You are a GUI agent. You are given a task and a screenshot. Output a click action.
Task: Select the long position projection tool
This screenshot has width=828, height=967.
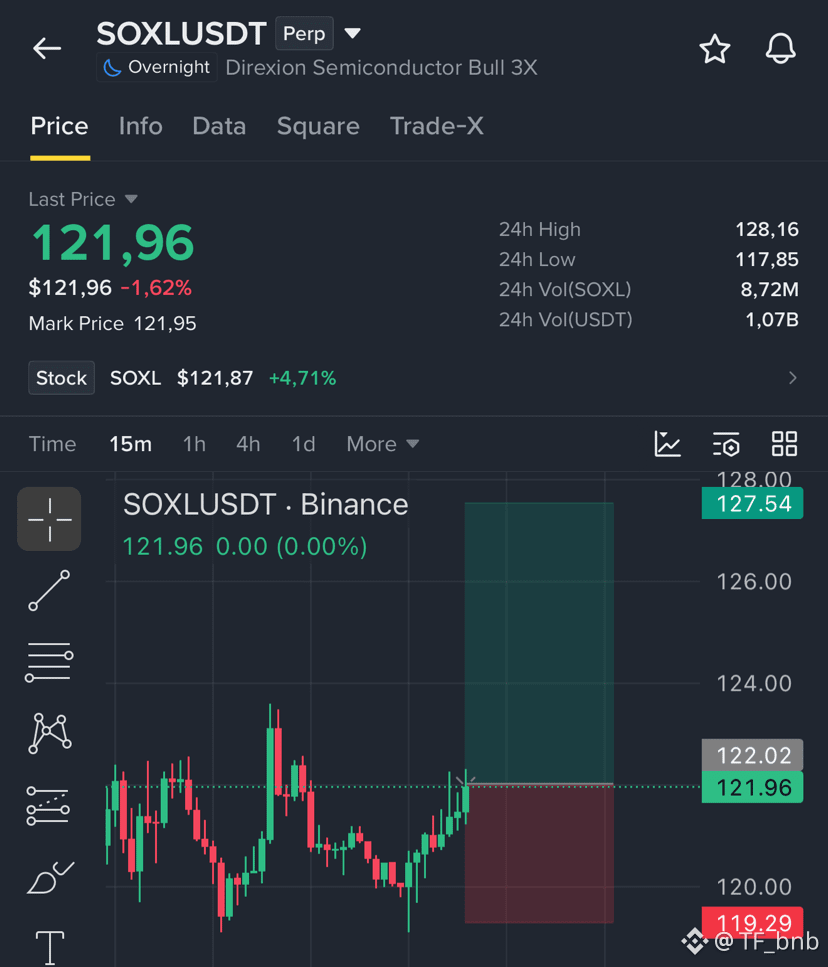point(48,806)
